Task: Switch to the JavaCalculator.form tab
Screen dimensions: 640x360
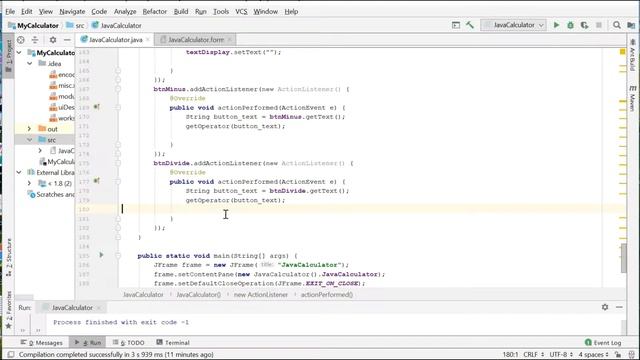Action: tap(196, 40)
